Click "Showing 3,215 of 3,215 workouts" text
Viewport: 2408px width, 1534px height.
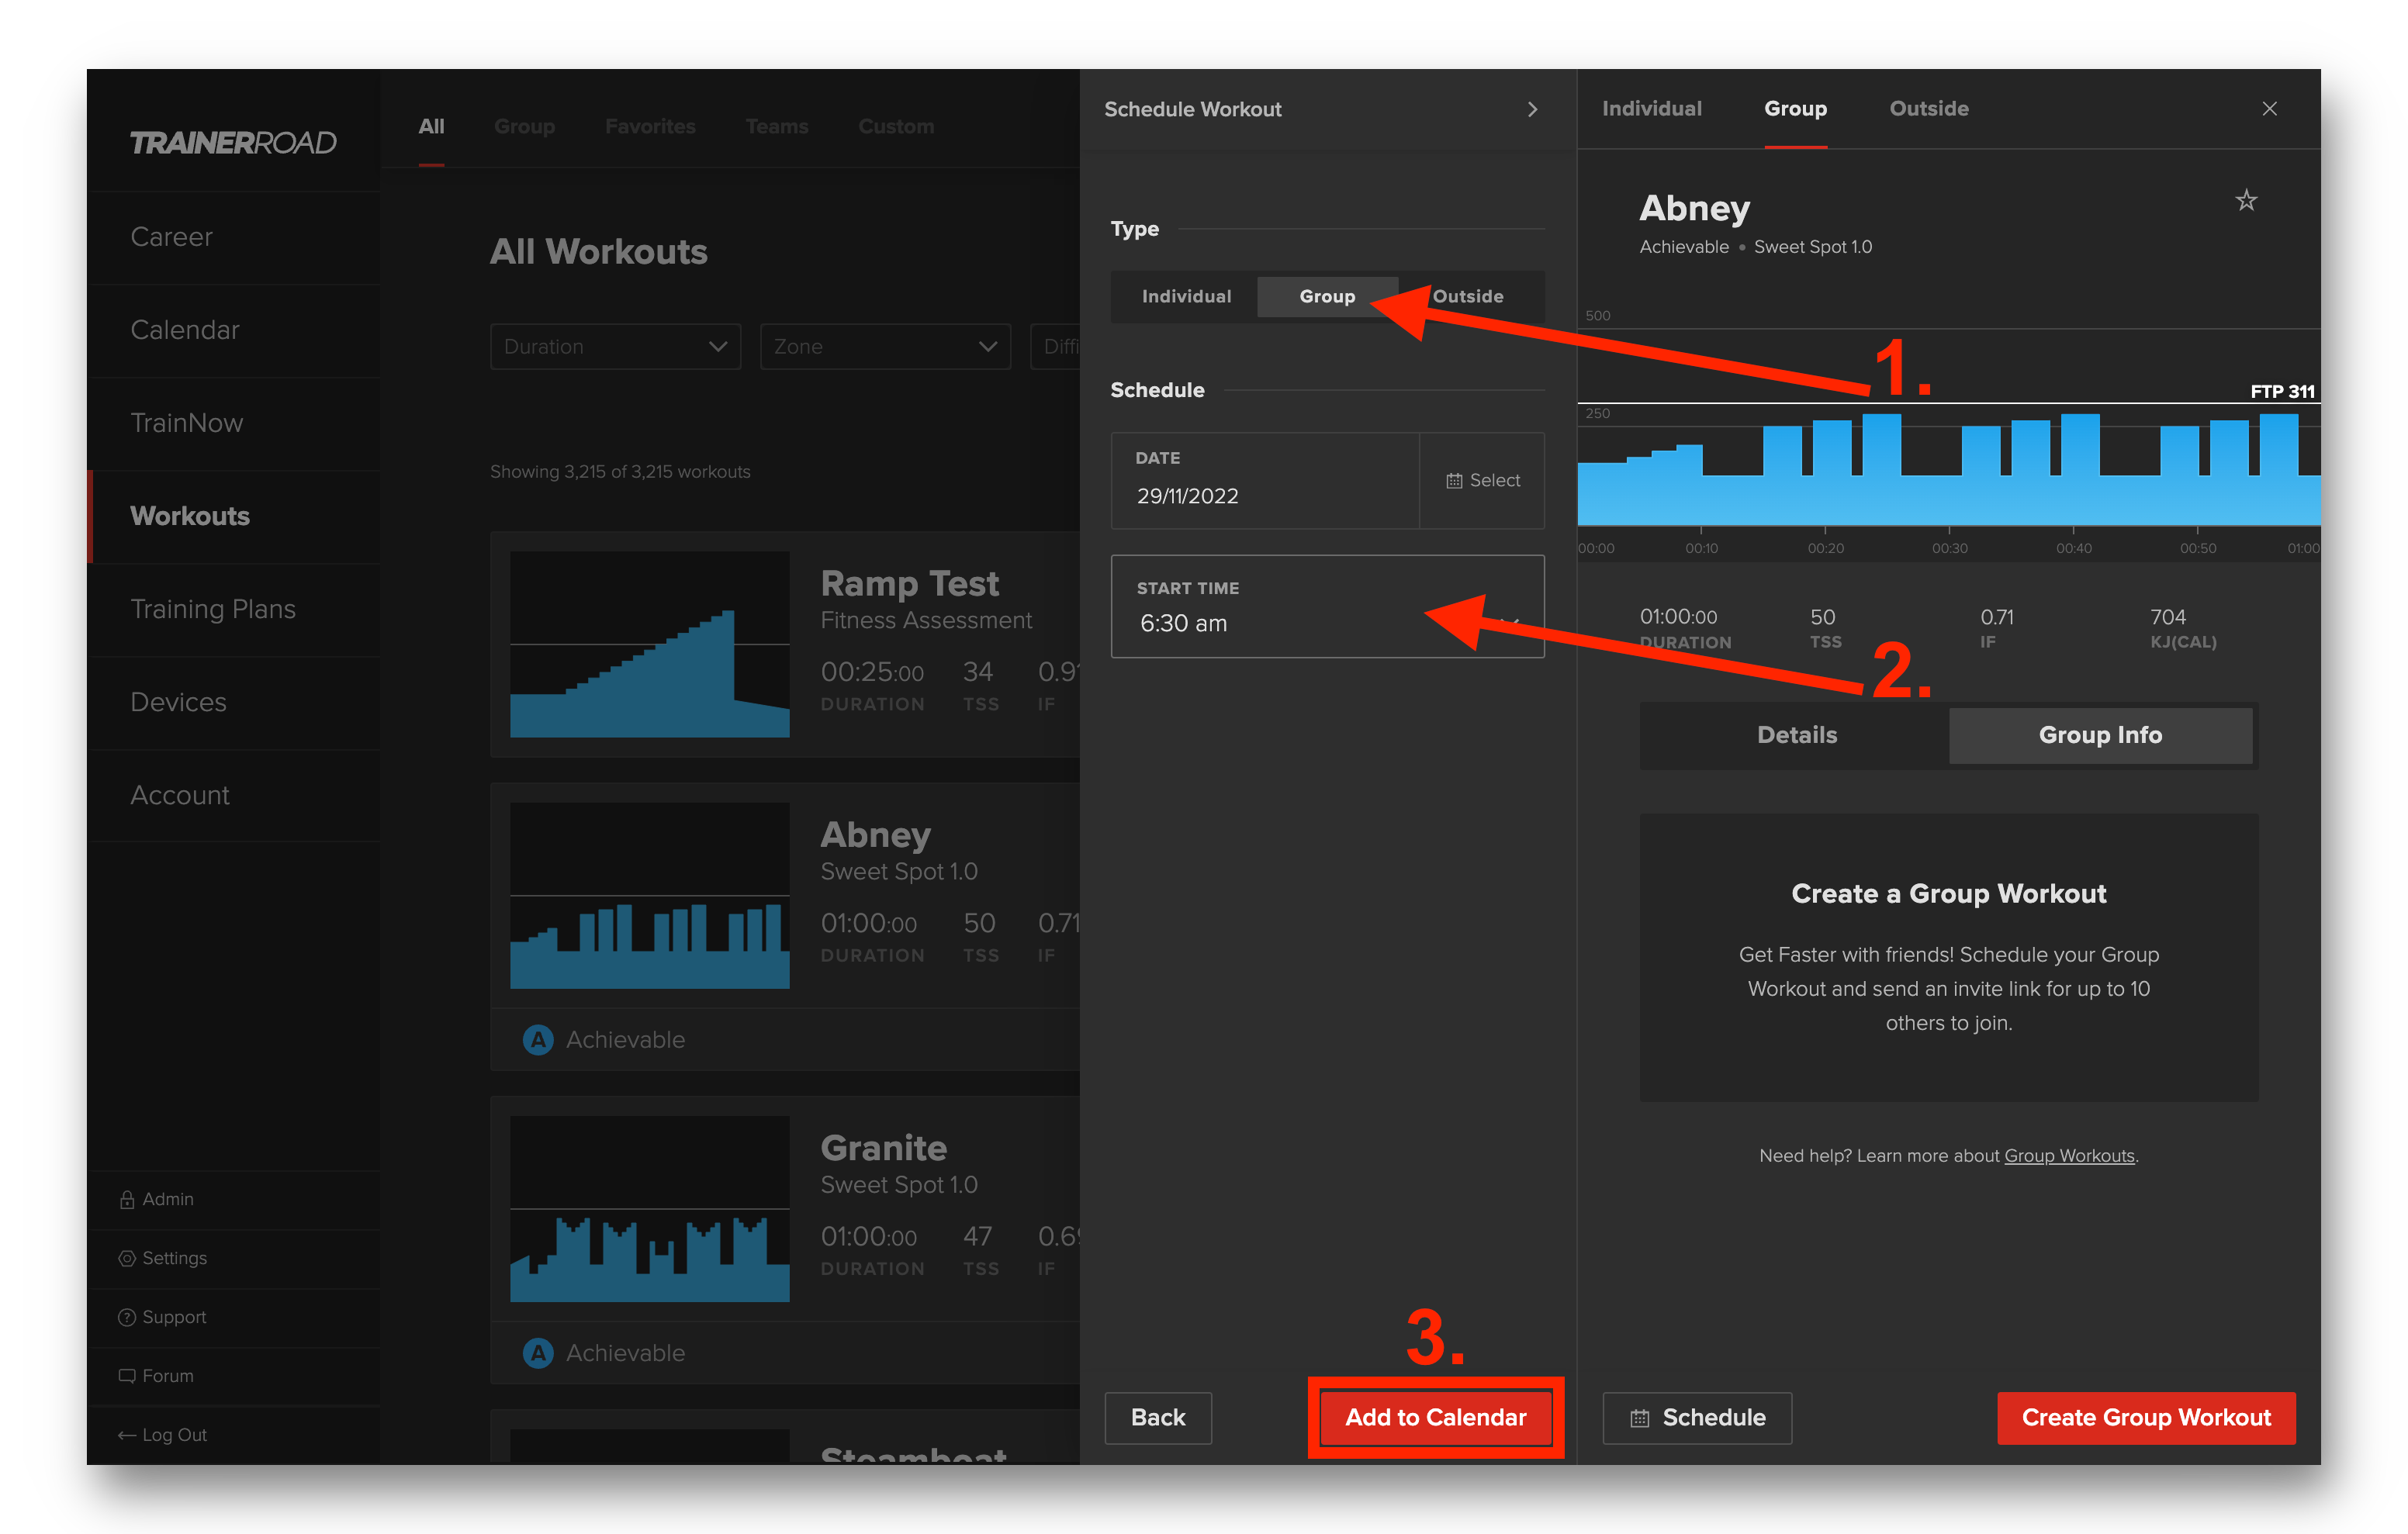(x=620, y=472)
